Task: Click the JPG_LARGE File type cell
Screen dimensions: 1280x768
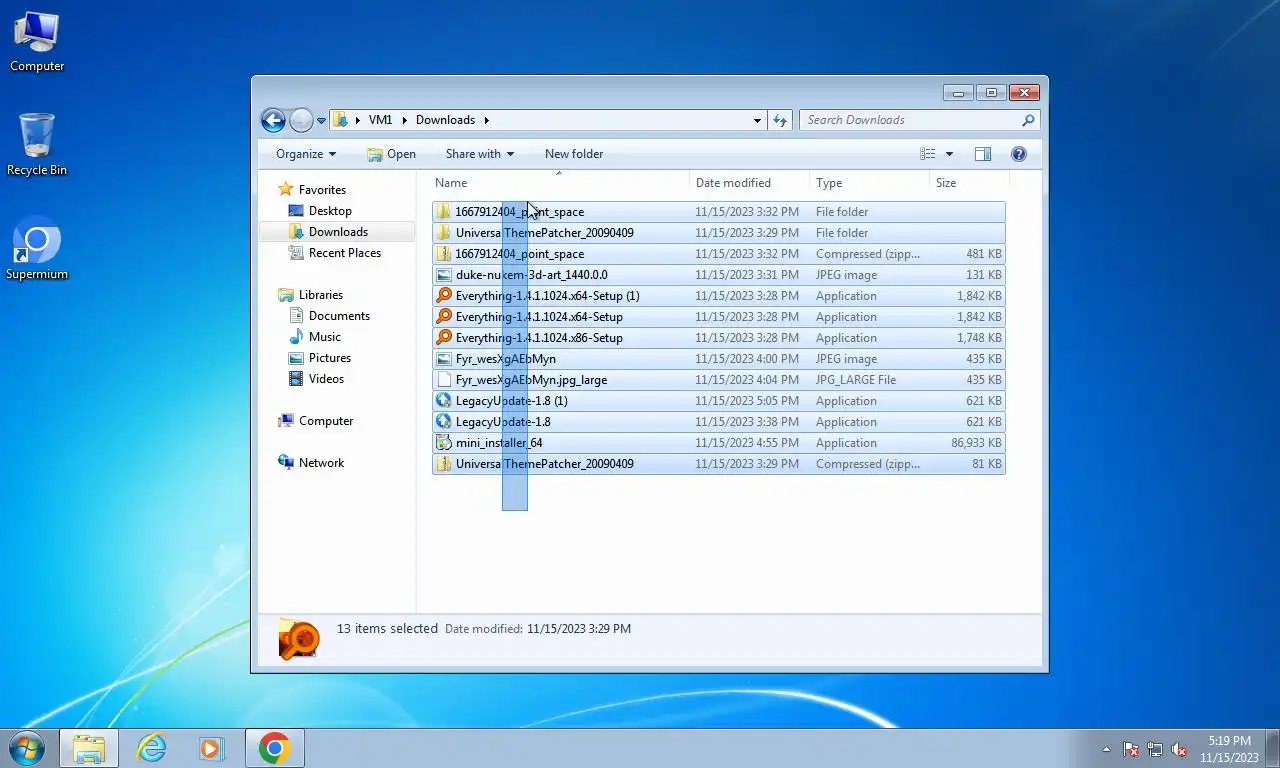Action: pos(856,380)
